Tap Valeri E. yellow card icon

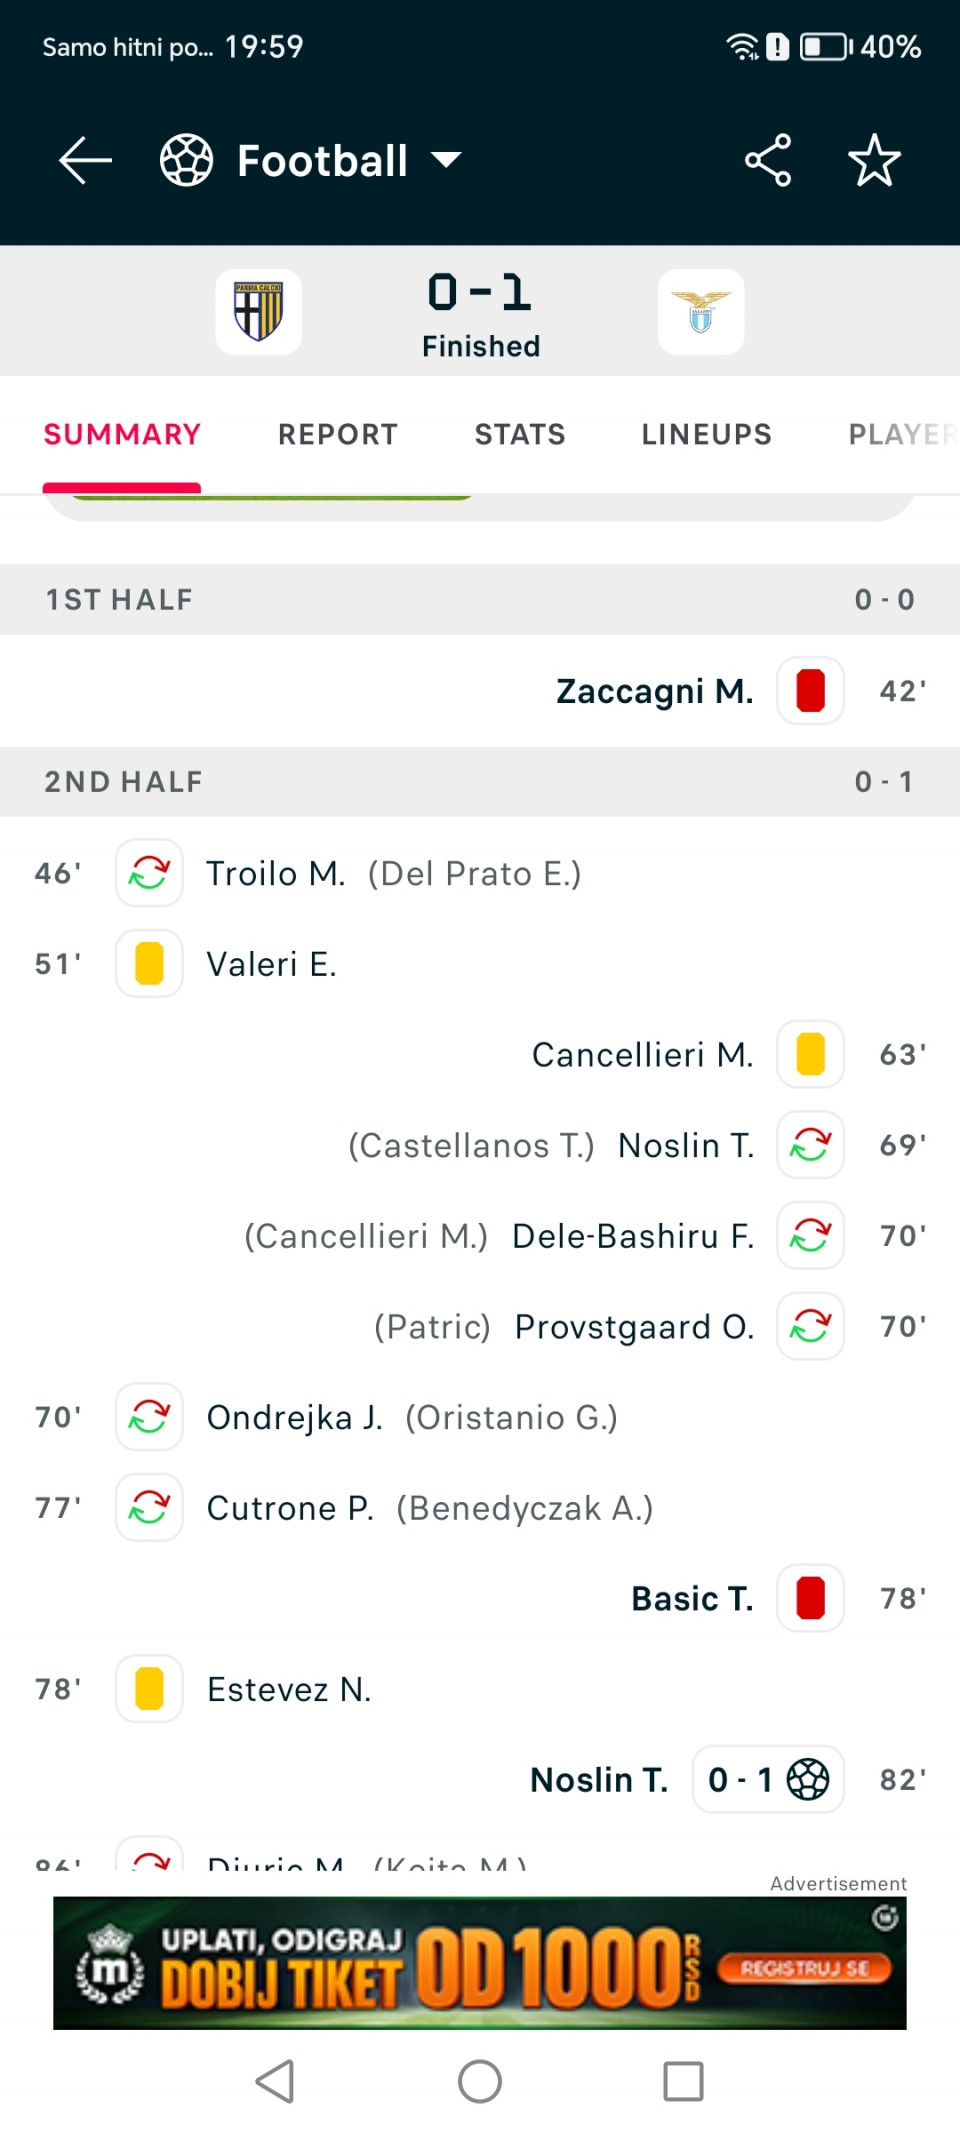(149, 964)
